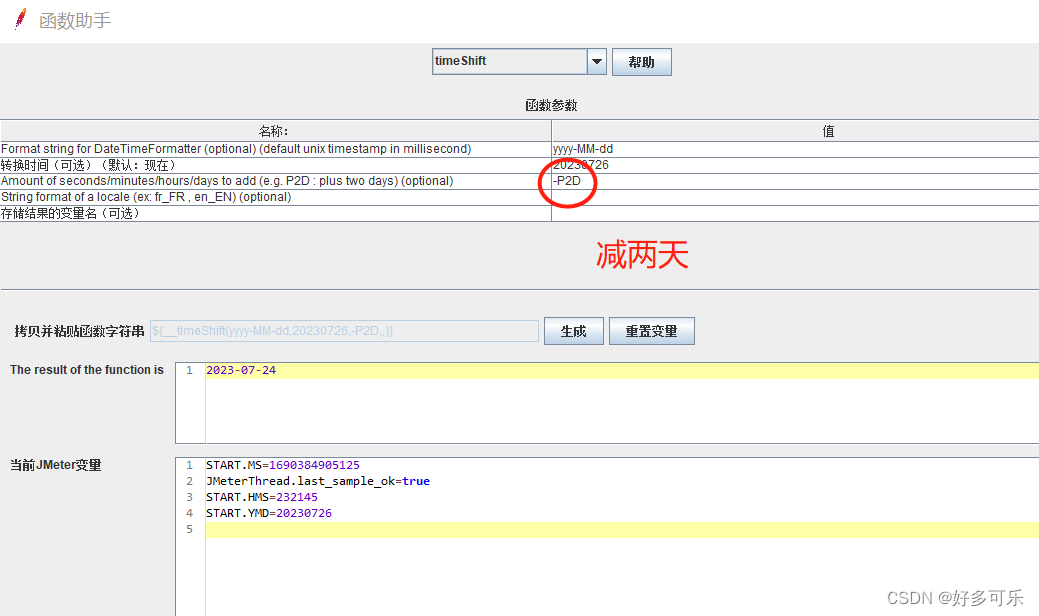Image resolution: width=1039 pixels, height=616 pixels.
Task: Select the String format of a locale row
Action: coord(276,197)
